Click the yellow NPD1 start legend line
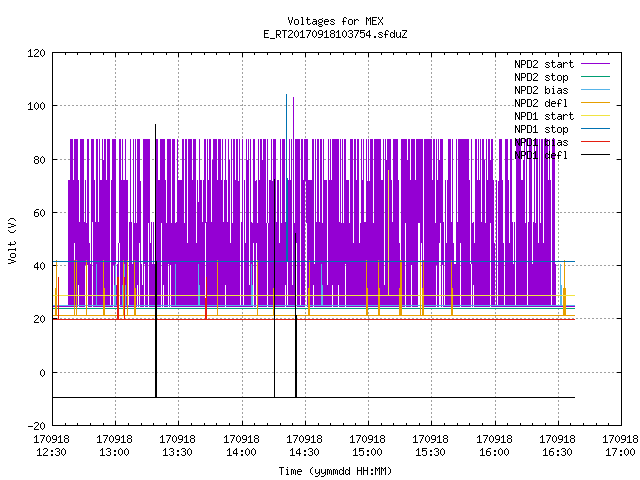 [x=595, y=116]
